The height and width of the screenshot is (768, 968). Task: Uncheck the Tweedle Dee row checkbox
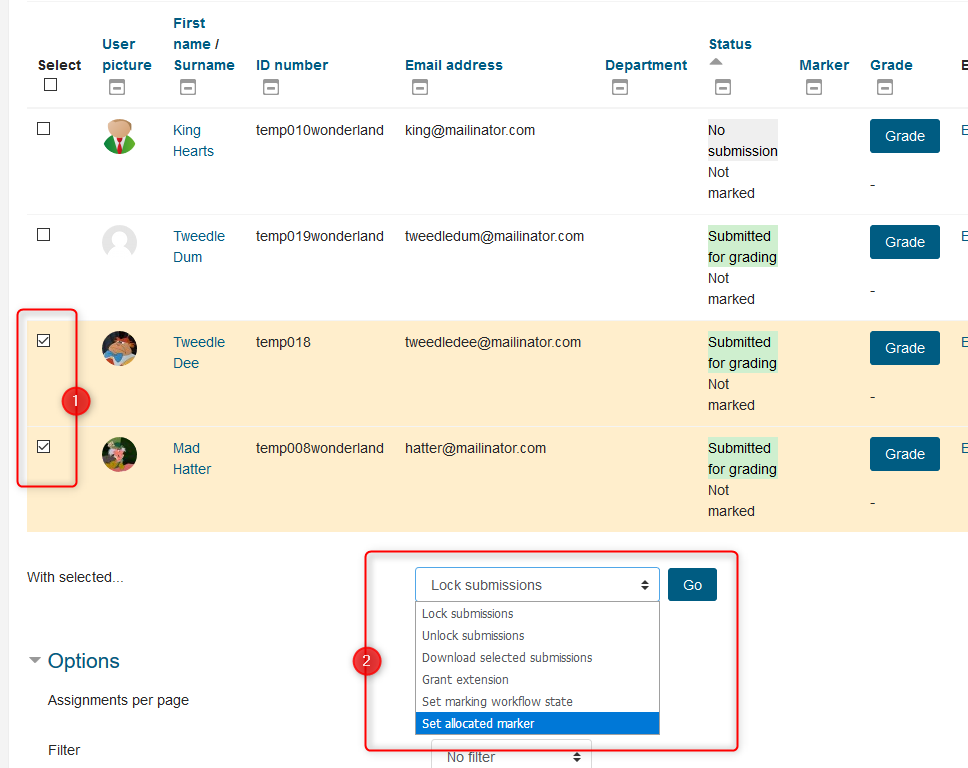pyautogui.click(x=44, y=341)
